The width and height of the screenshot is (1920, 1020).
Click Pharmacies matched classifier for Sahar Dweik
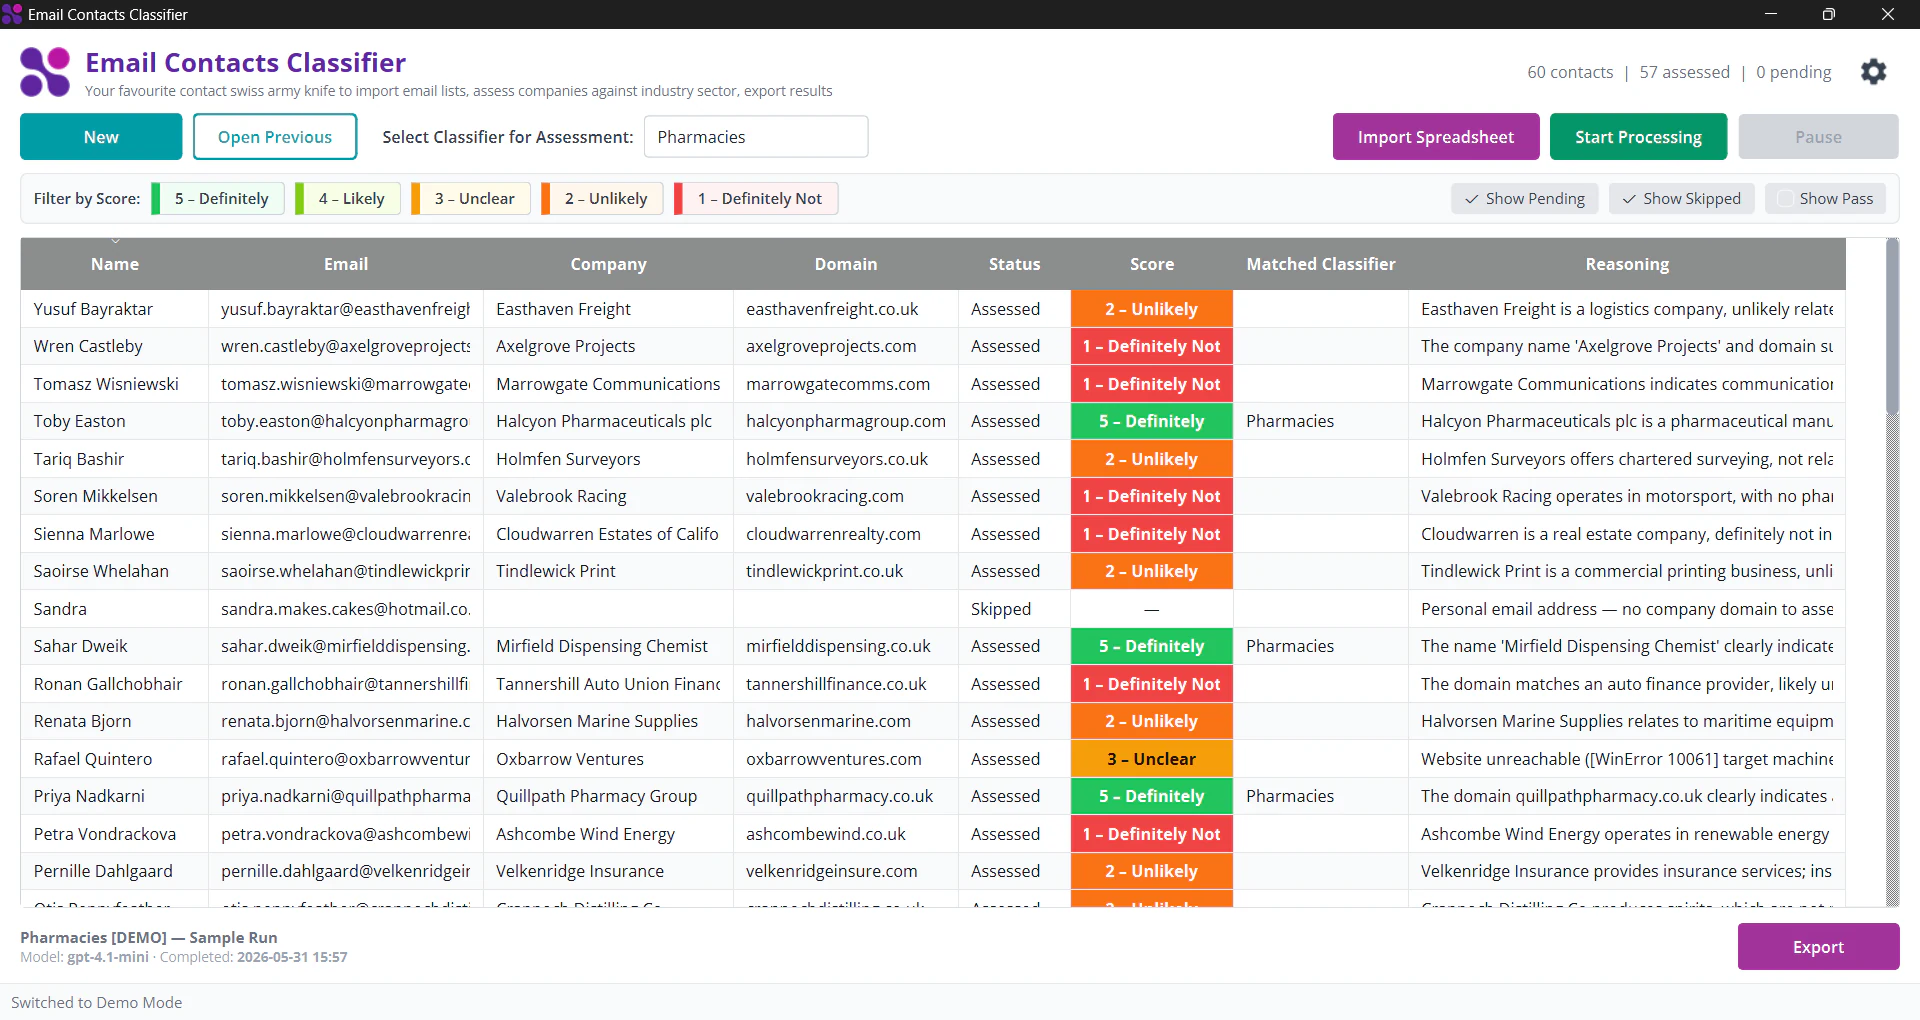click(1321, 646)
